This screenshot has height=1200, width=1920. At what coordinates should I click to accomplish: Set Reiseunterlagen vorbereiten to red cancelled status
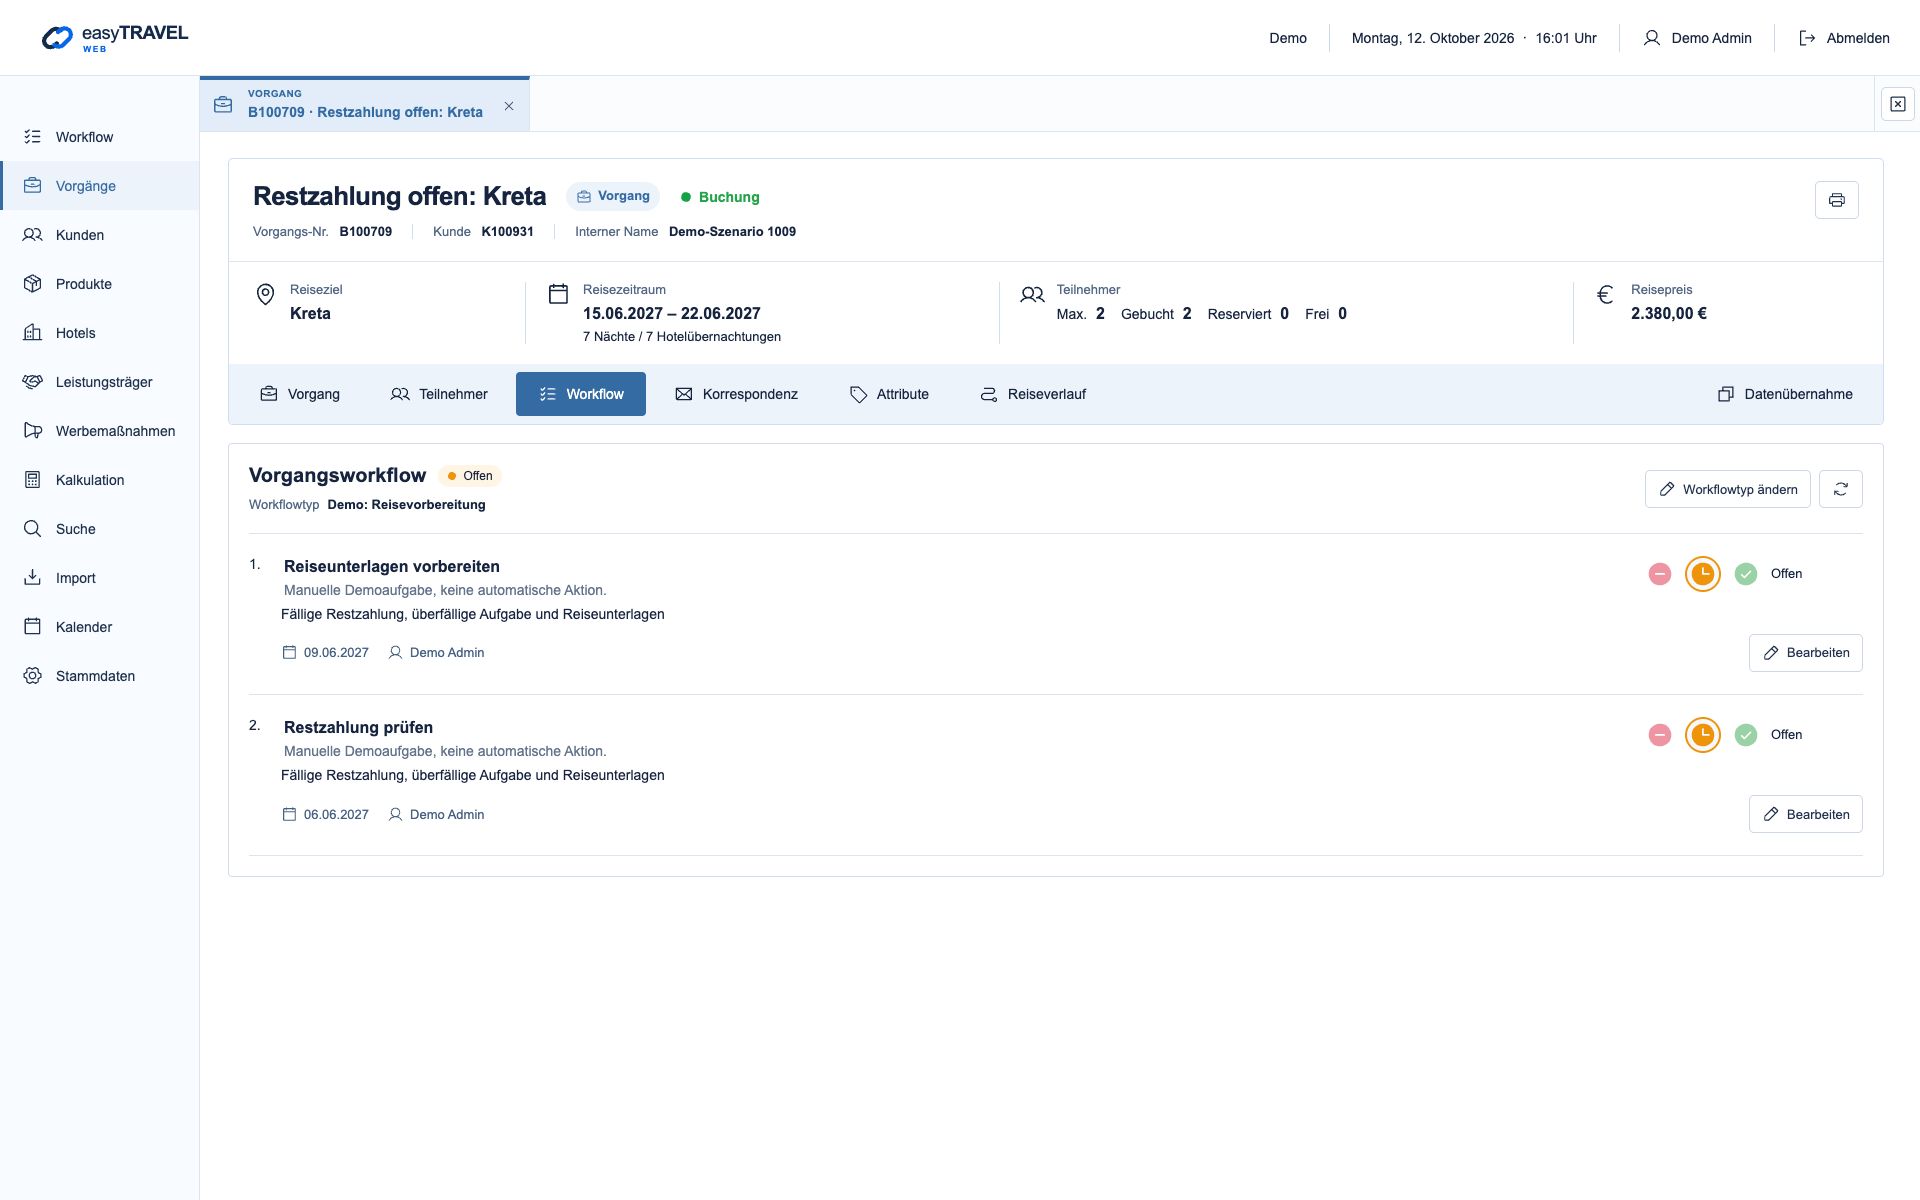coord(1659,574)
